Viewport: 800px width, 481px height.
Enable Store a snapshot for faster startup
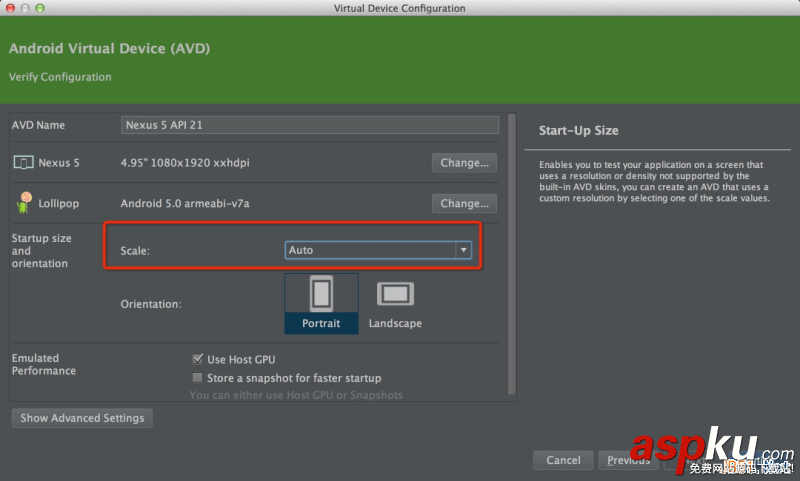pos(197,377)
